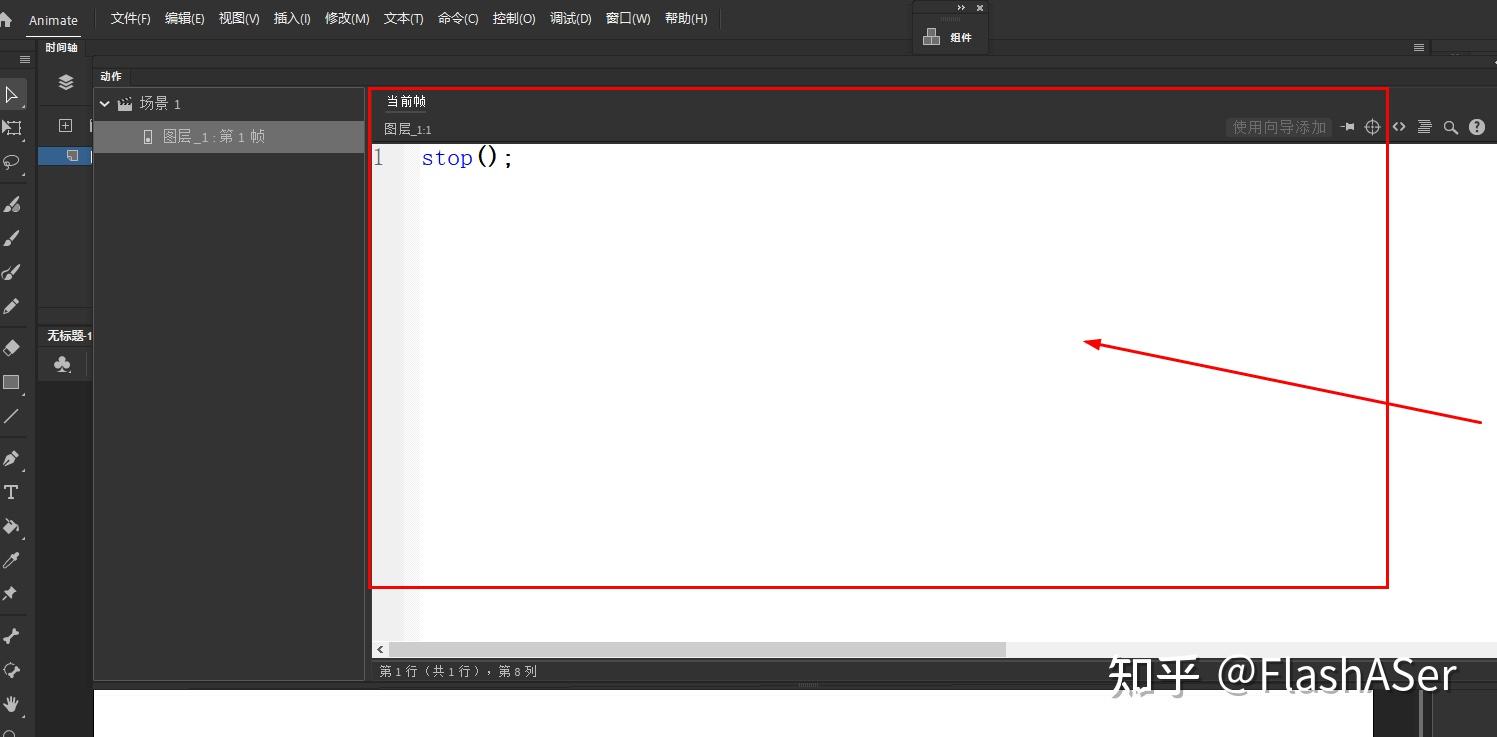
Task: Select the 时间轴 panel tab
Action: tap(61, 48)
